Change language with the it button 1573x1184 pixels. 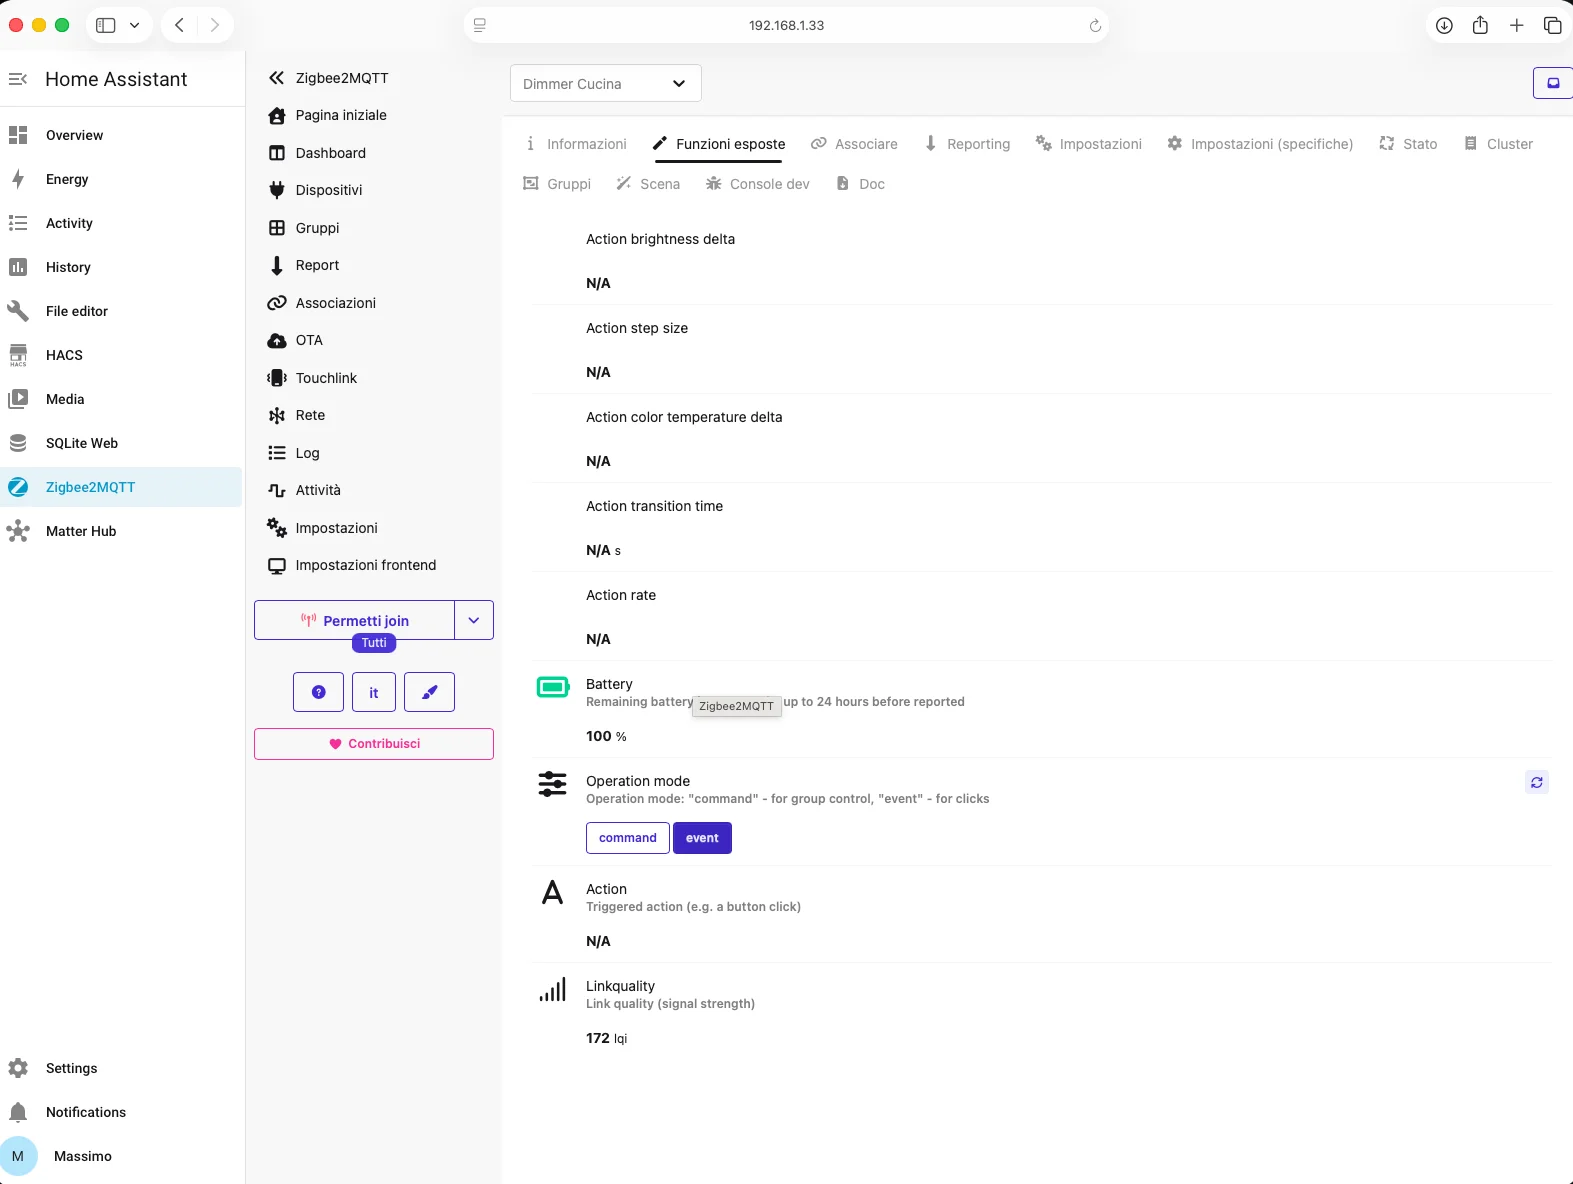tap(374, 692)
